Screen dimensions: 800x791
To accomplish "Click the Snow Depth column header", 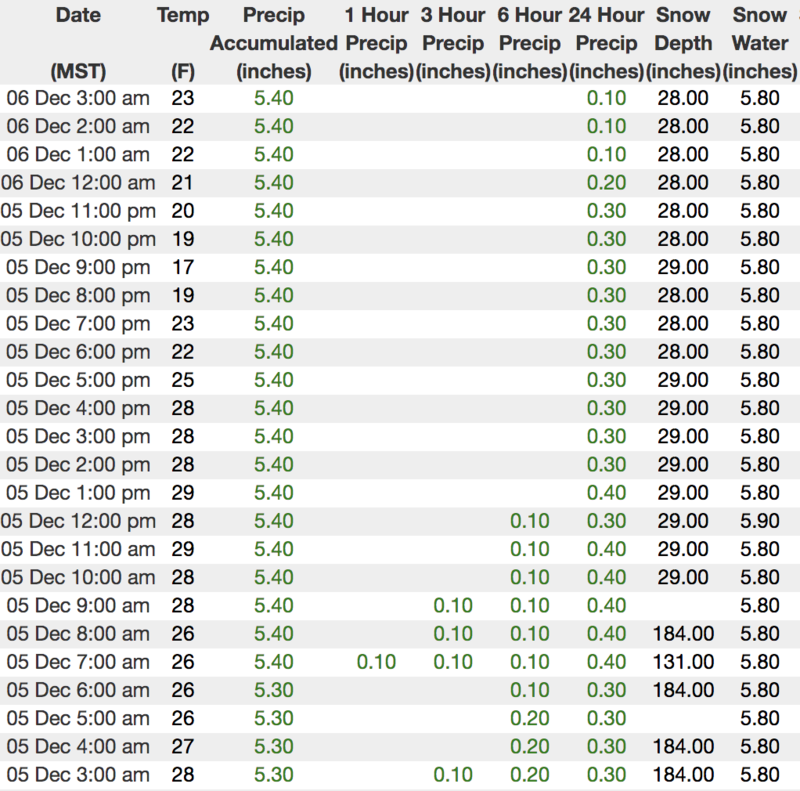I will click(x=684, y=43).
